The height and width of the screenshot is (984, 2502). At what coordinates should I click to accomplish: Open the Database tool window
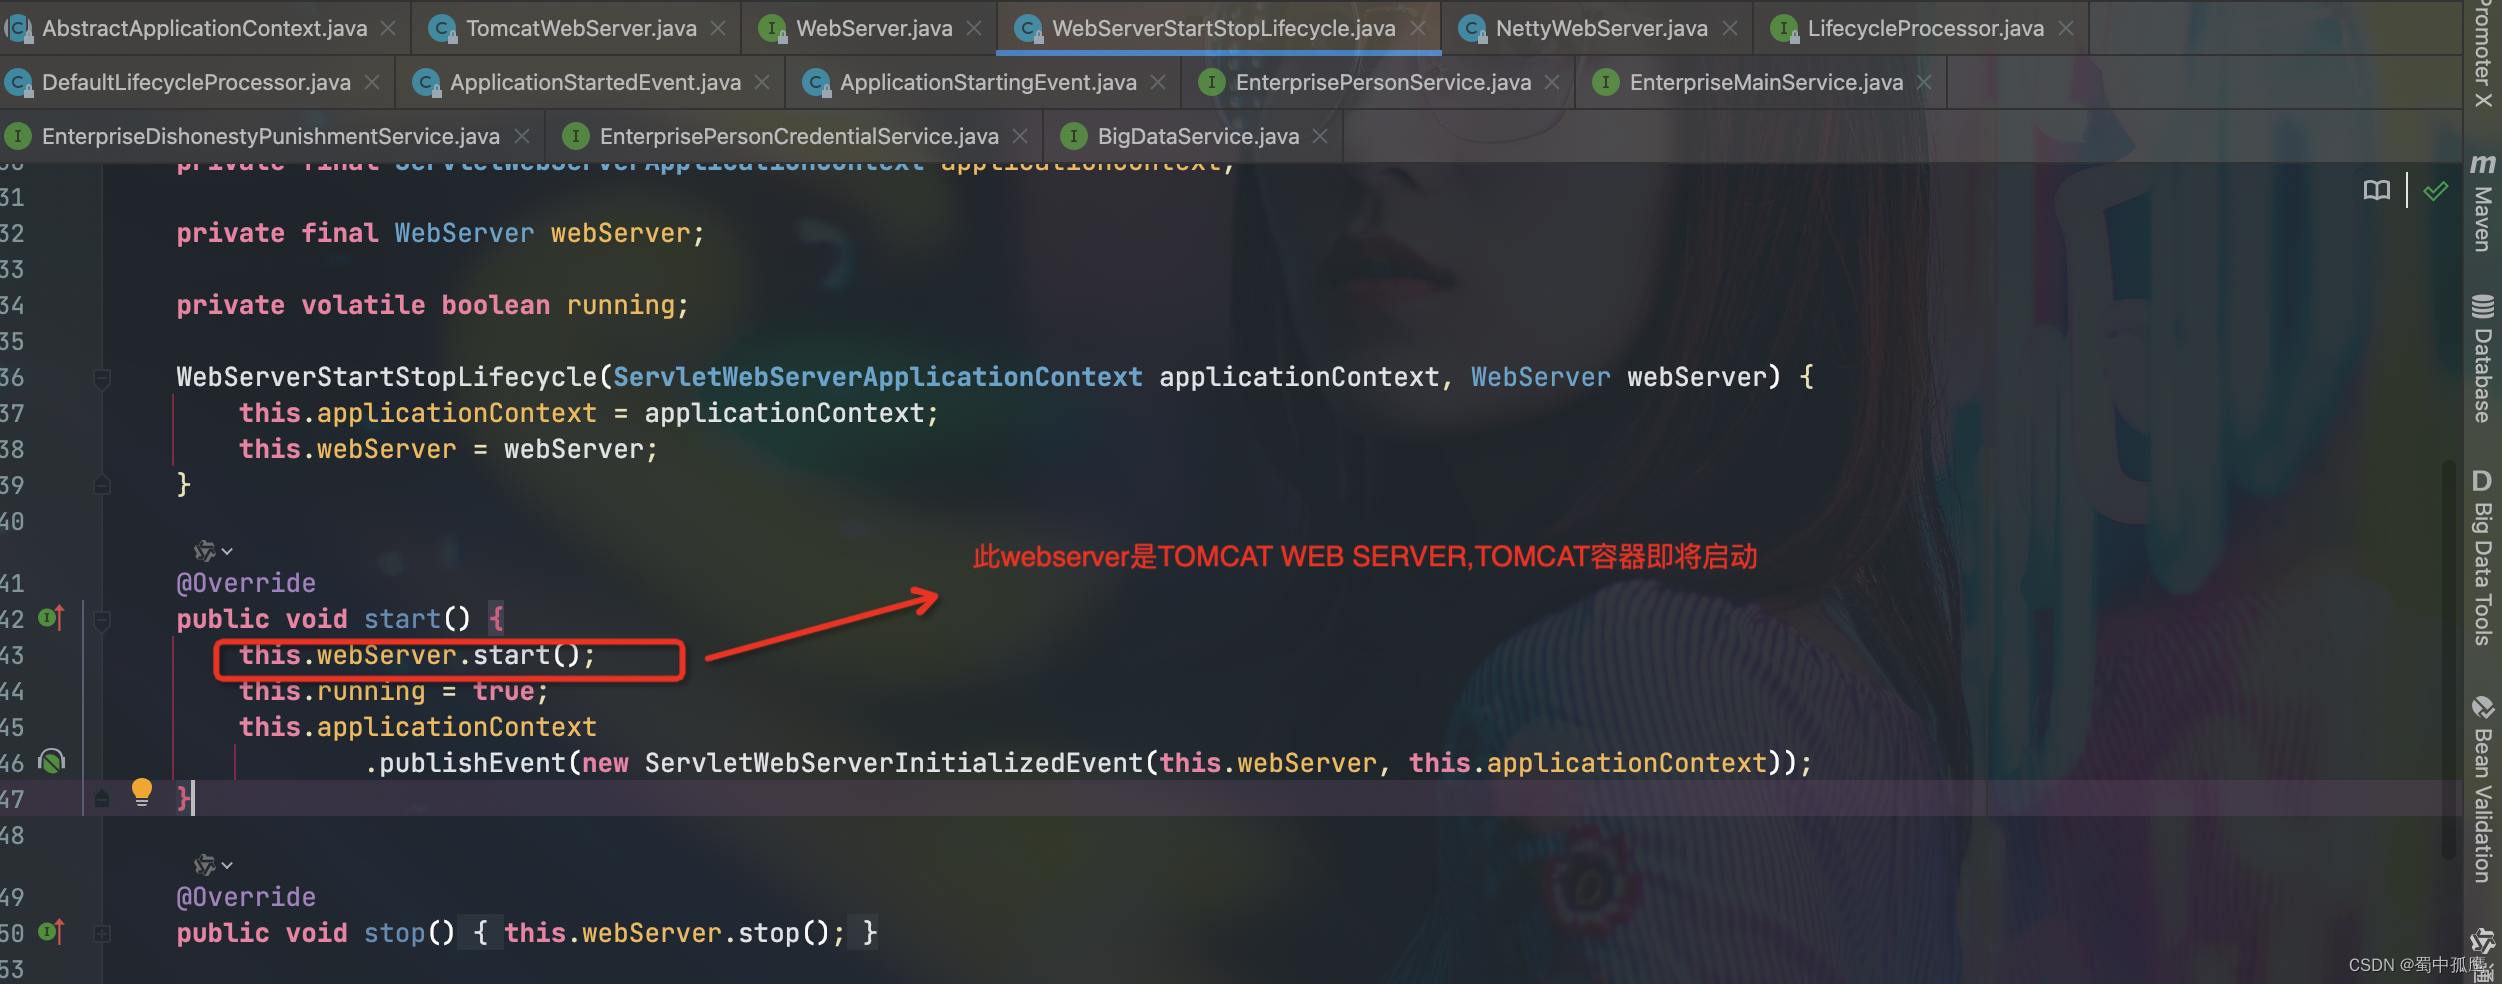2482,359
